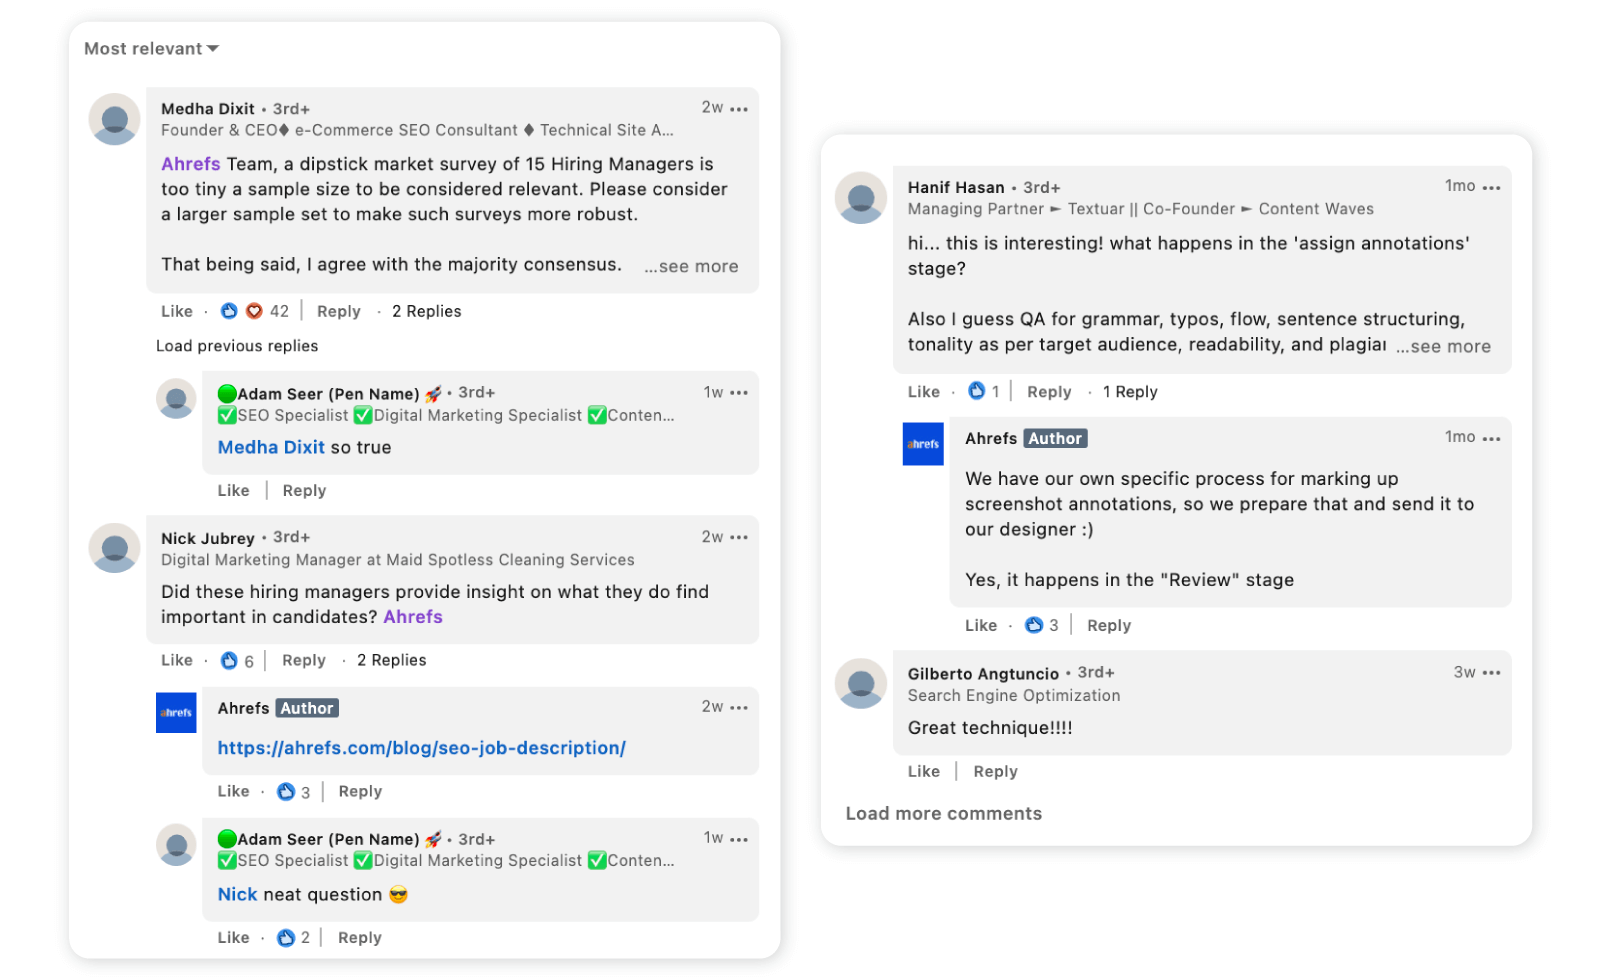Image resolution: width=1600 pixels, height=980 pixels.
Task: Expand the 2 Replies under Nick Jubrey's comment
Action: click(x=391, y=660)
